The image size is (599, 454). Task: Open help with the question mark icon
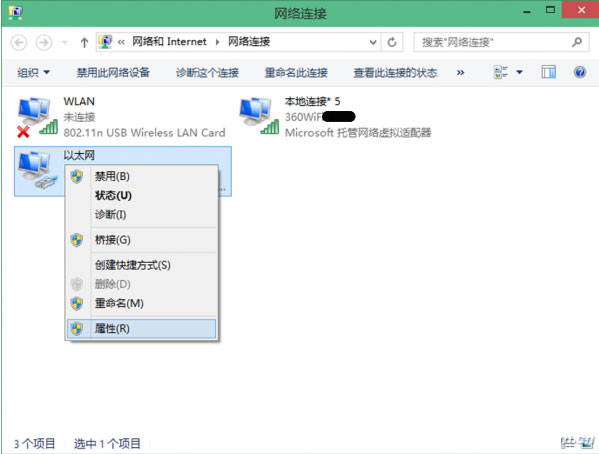point(580,72)
